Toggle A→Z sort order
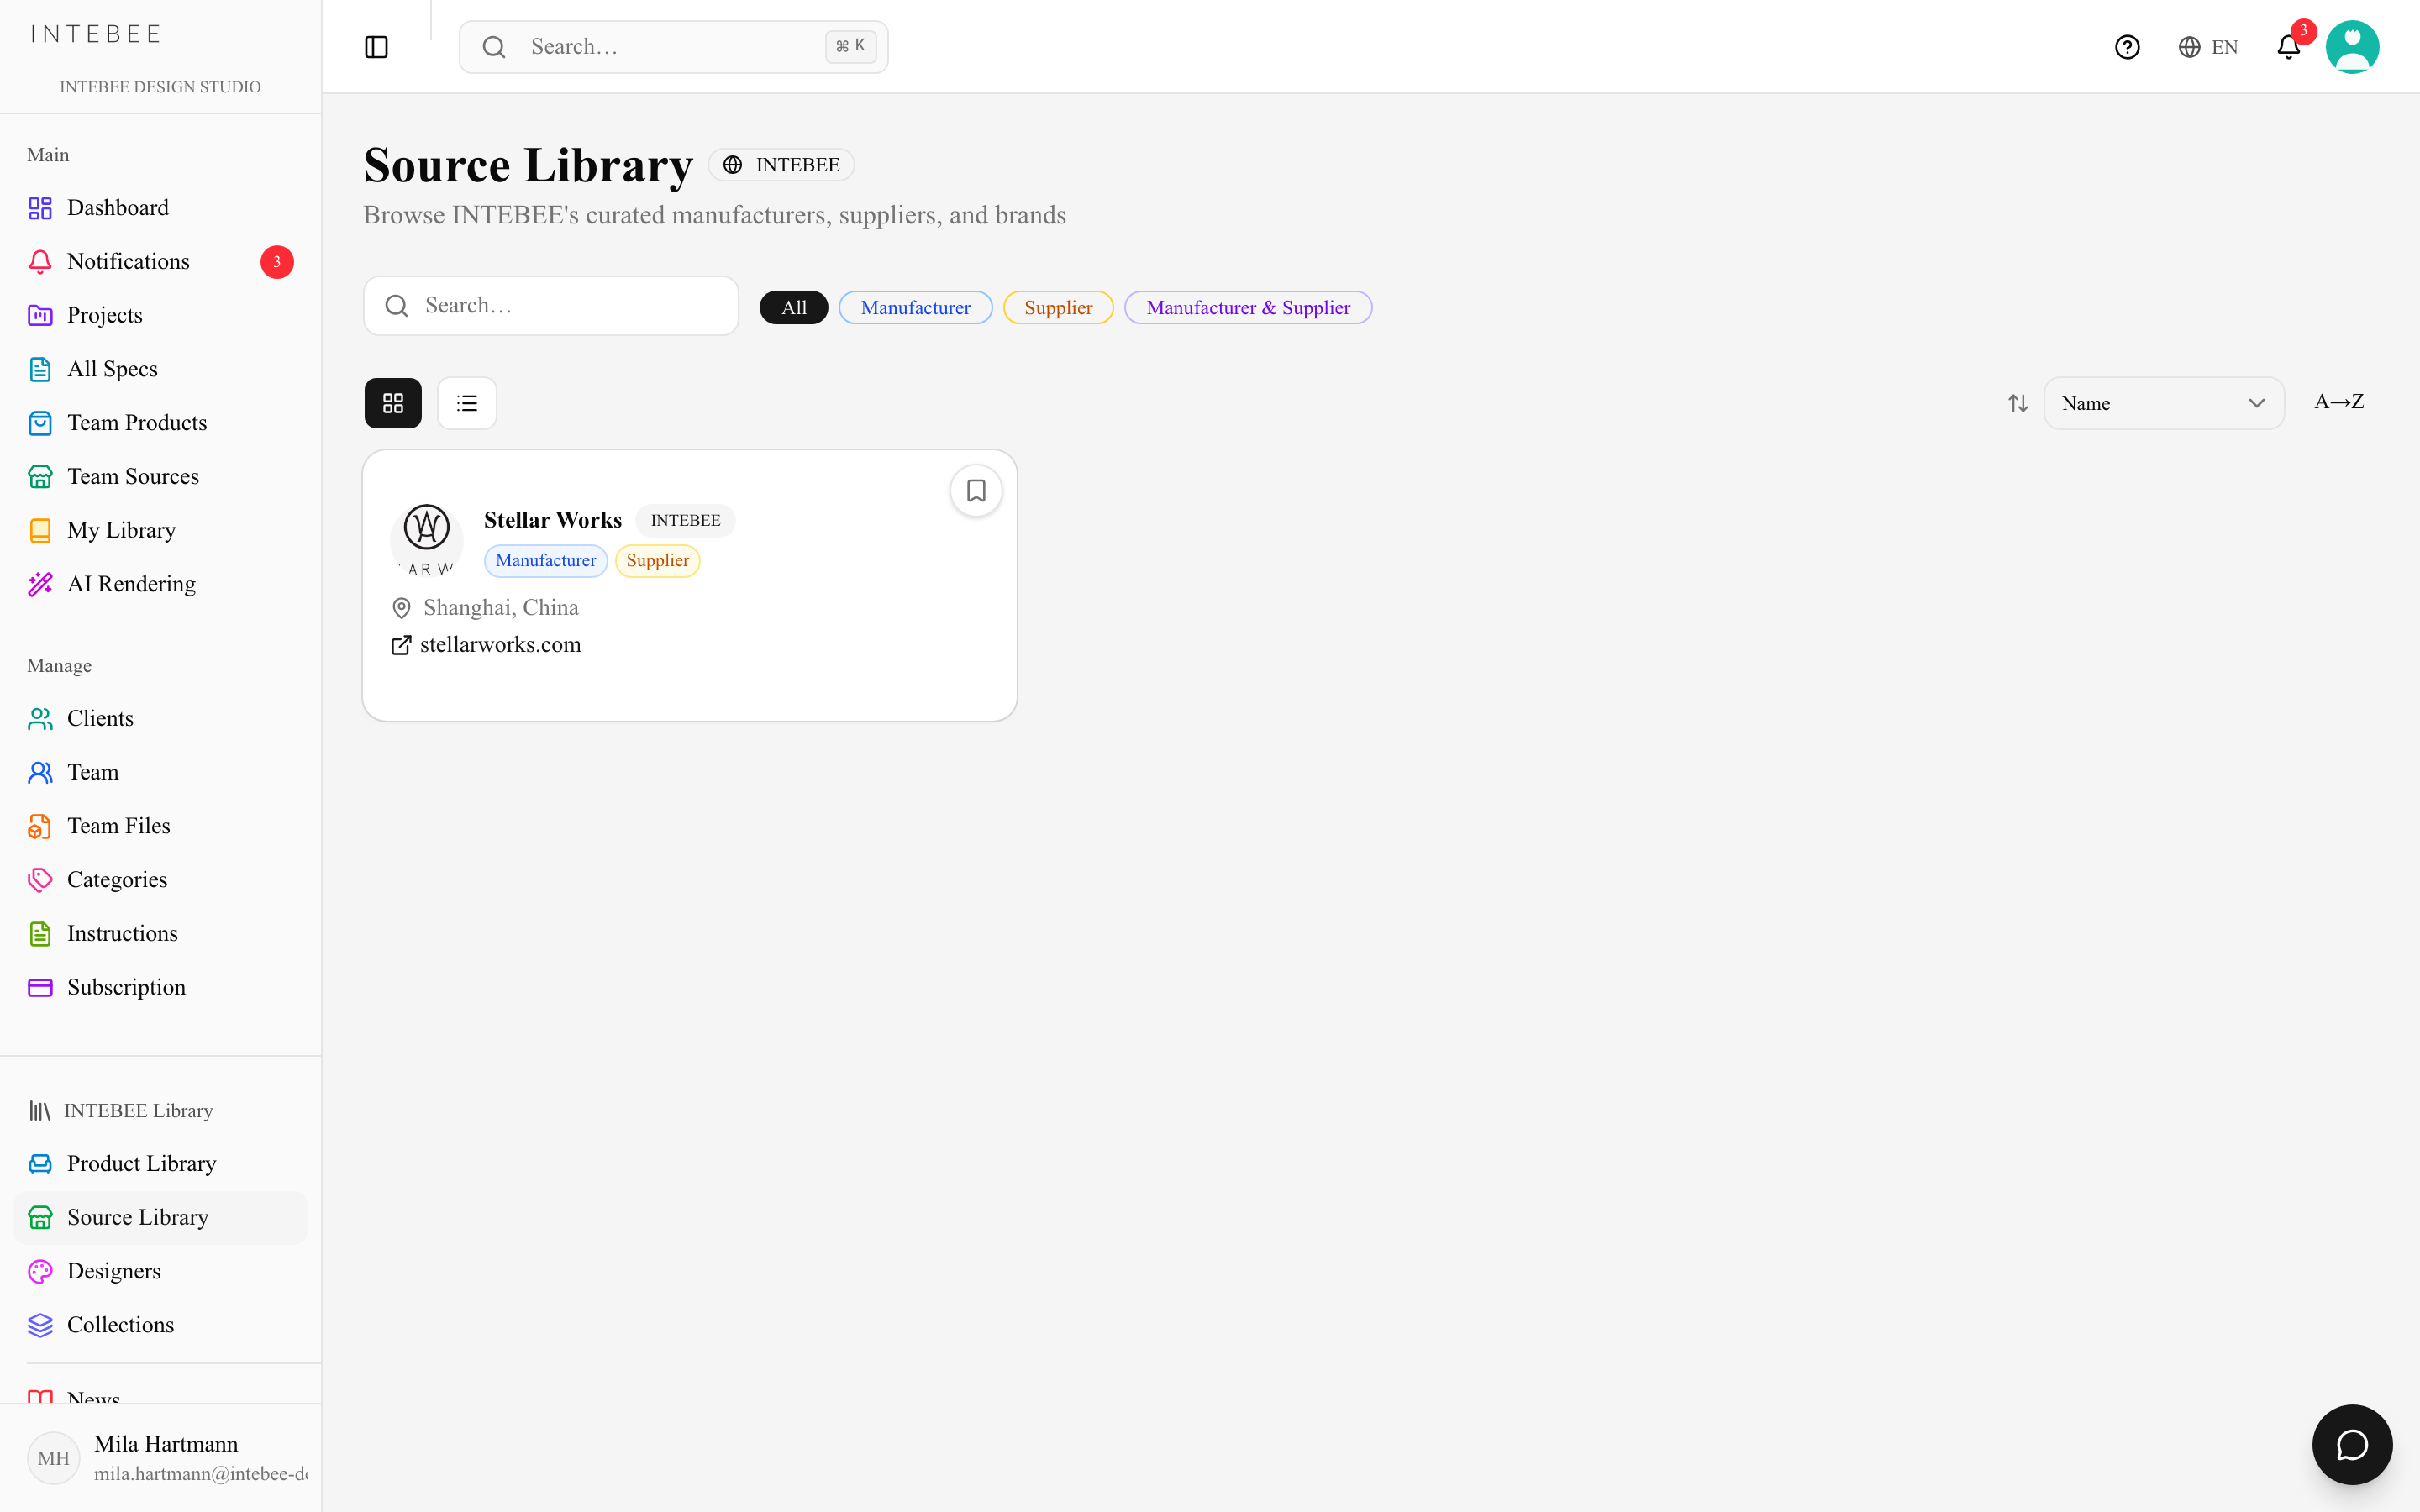 pyautogui.click(x=2339, y=402)
